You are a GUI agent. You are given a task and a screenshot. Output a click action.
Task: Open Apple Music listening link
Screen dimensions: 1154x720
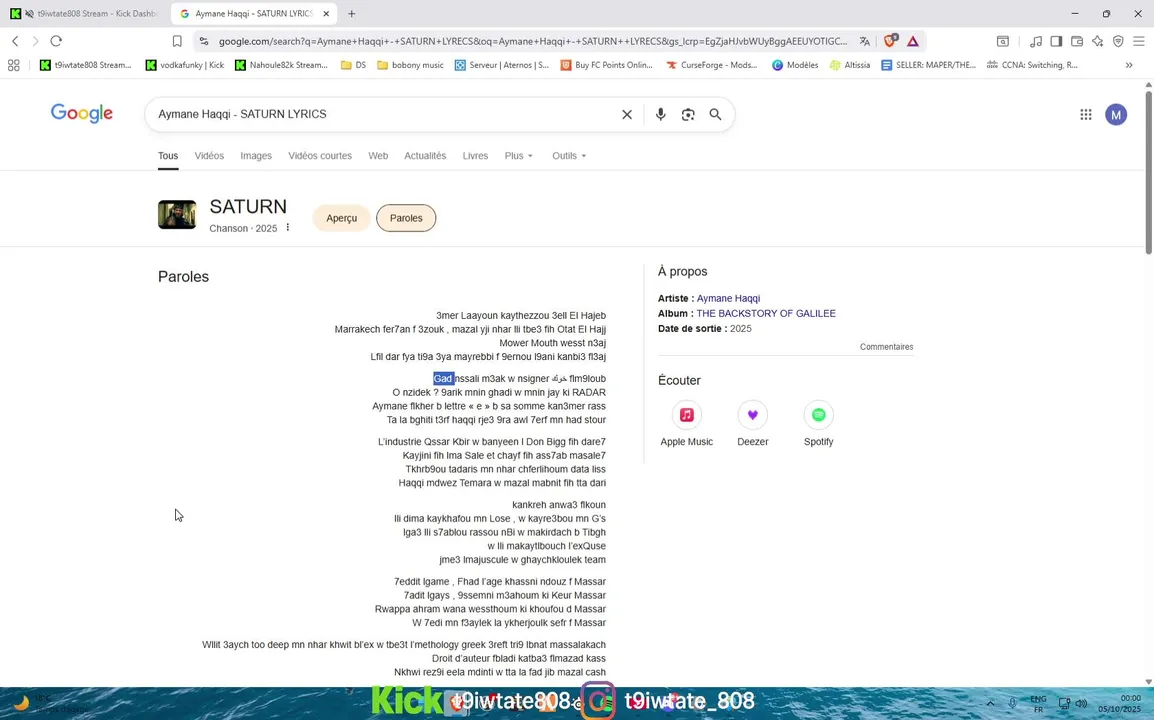coord(687,424)
